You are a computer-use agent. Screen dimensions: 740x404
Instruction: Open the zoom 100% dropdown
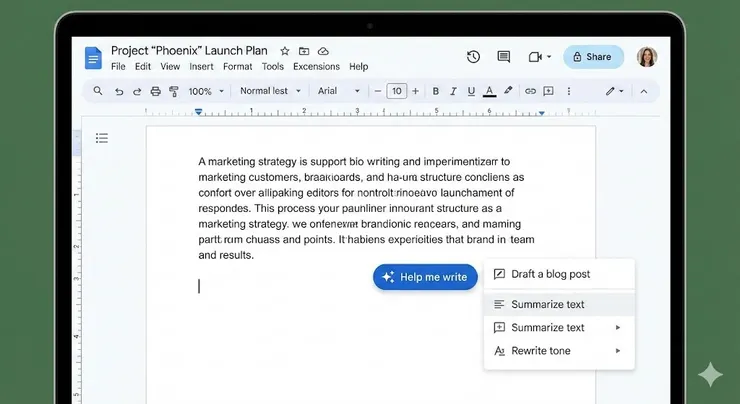point(206,92)
